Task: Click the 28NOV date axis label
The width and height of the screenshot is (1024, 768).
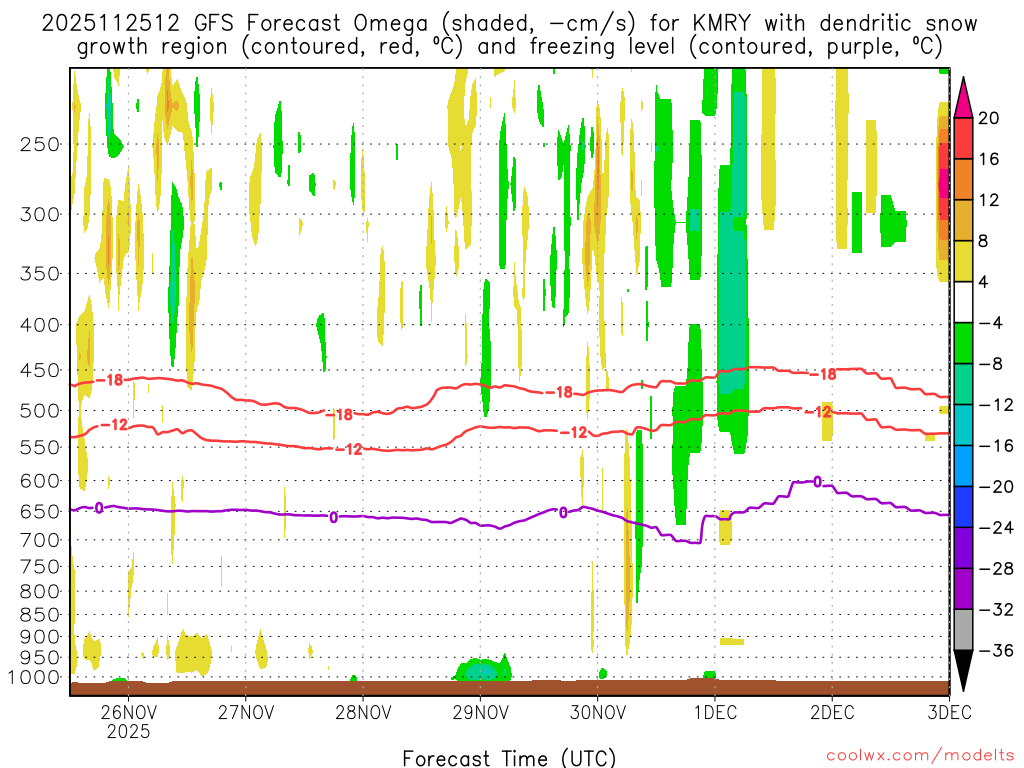Action: point(363,712)
